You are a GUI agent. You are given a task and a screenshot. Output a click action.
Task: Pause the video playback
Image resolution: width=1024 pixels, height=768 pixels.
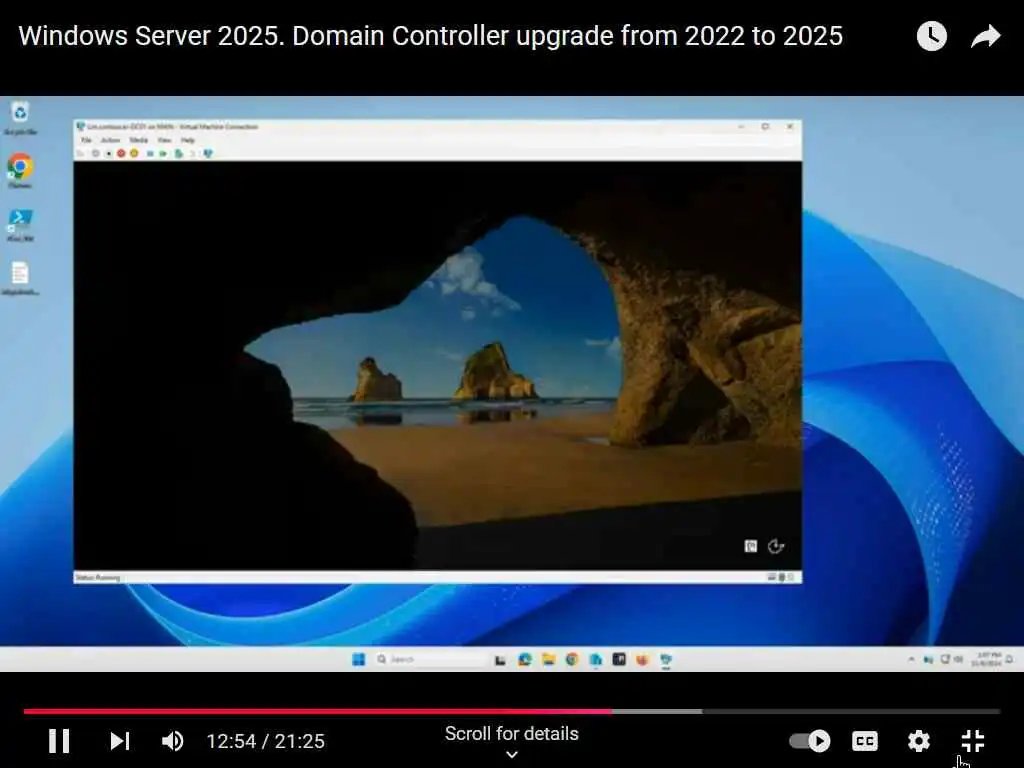pyautogui.click(x=59, y=741)
